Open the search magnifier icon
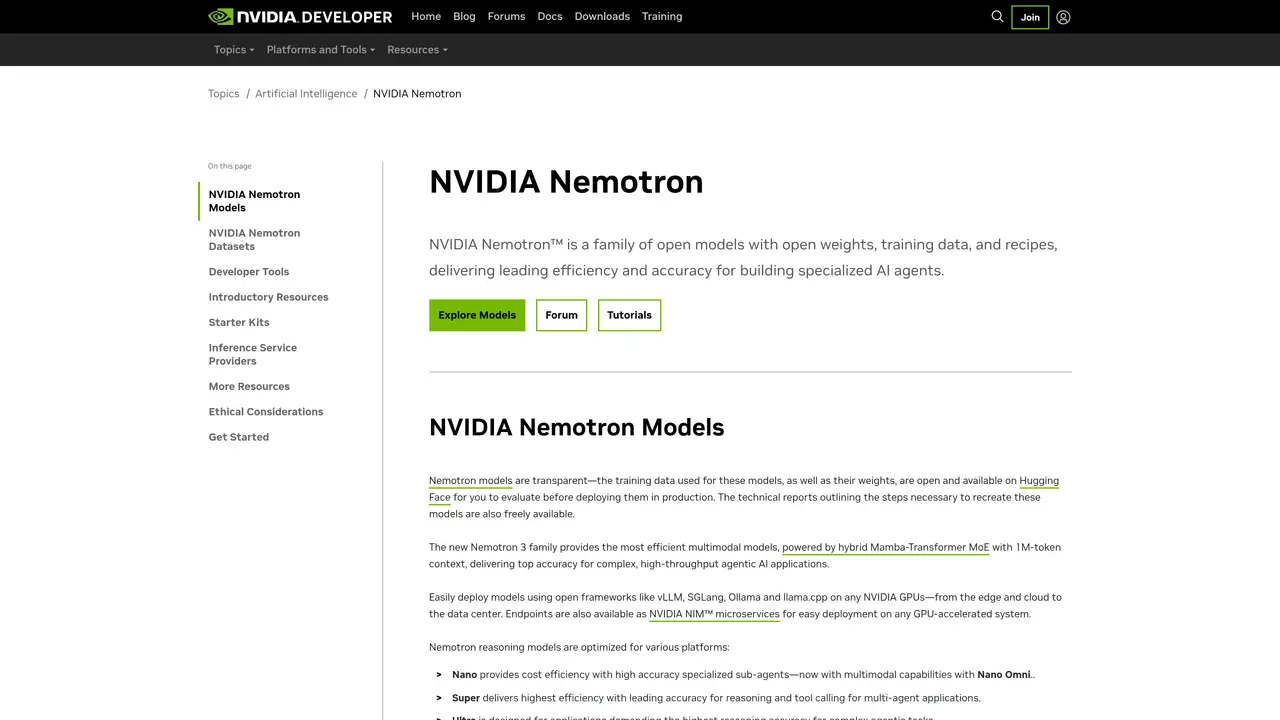 coord(997,16)
